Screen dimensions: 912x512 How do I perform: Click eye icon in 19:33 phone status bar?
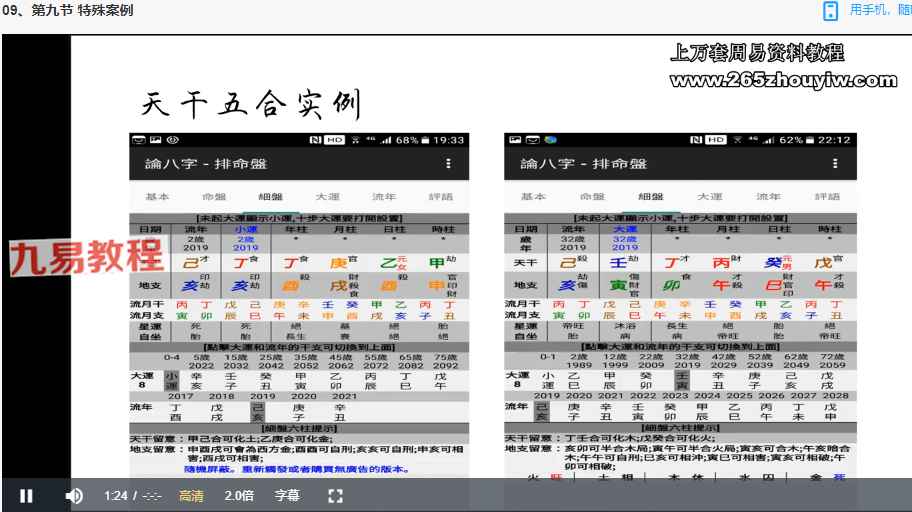173,140
